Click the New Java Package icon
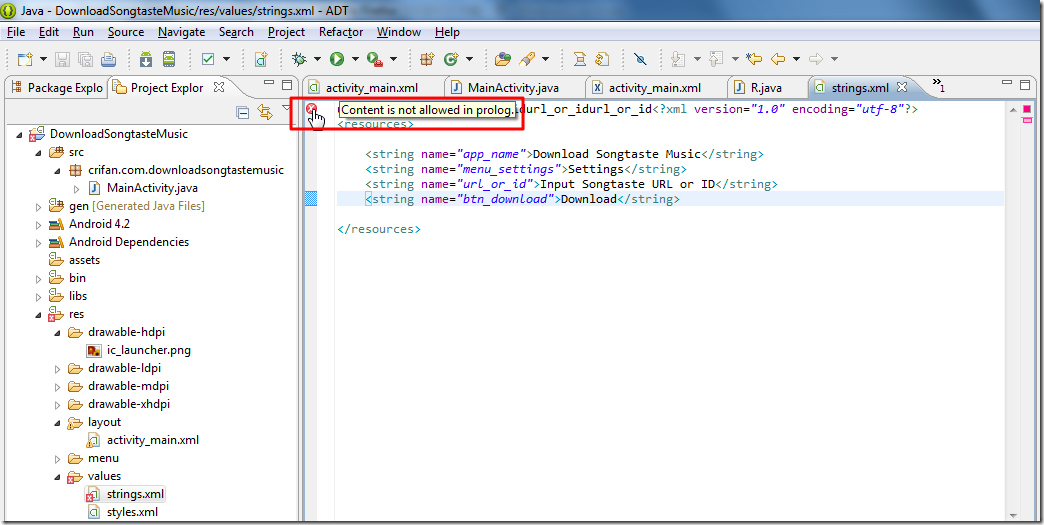Viewport: 1044px width, 525px height. pyautogui.click(x=427, y=59)
